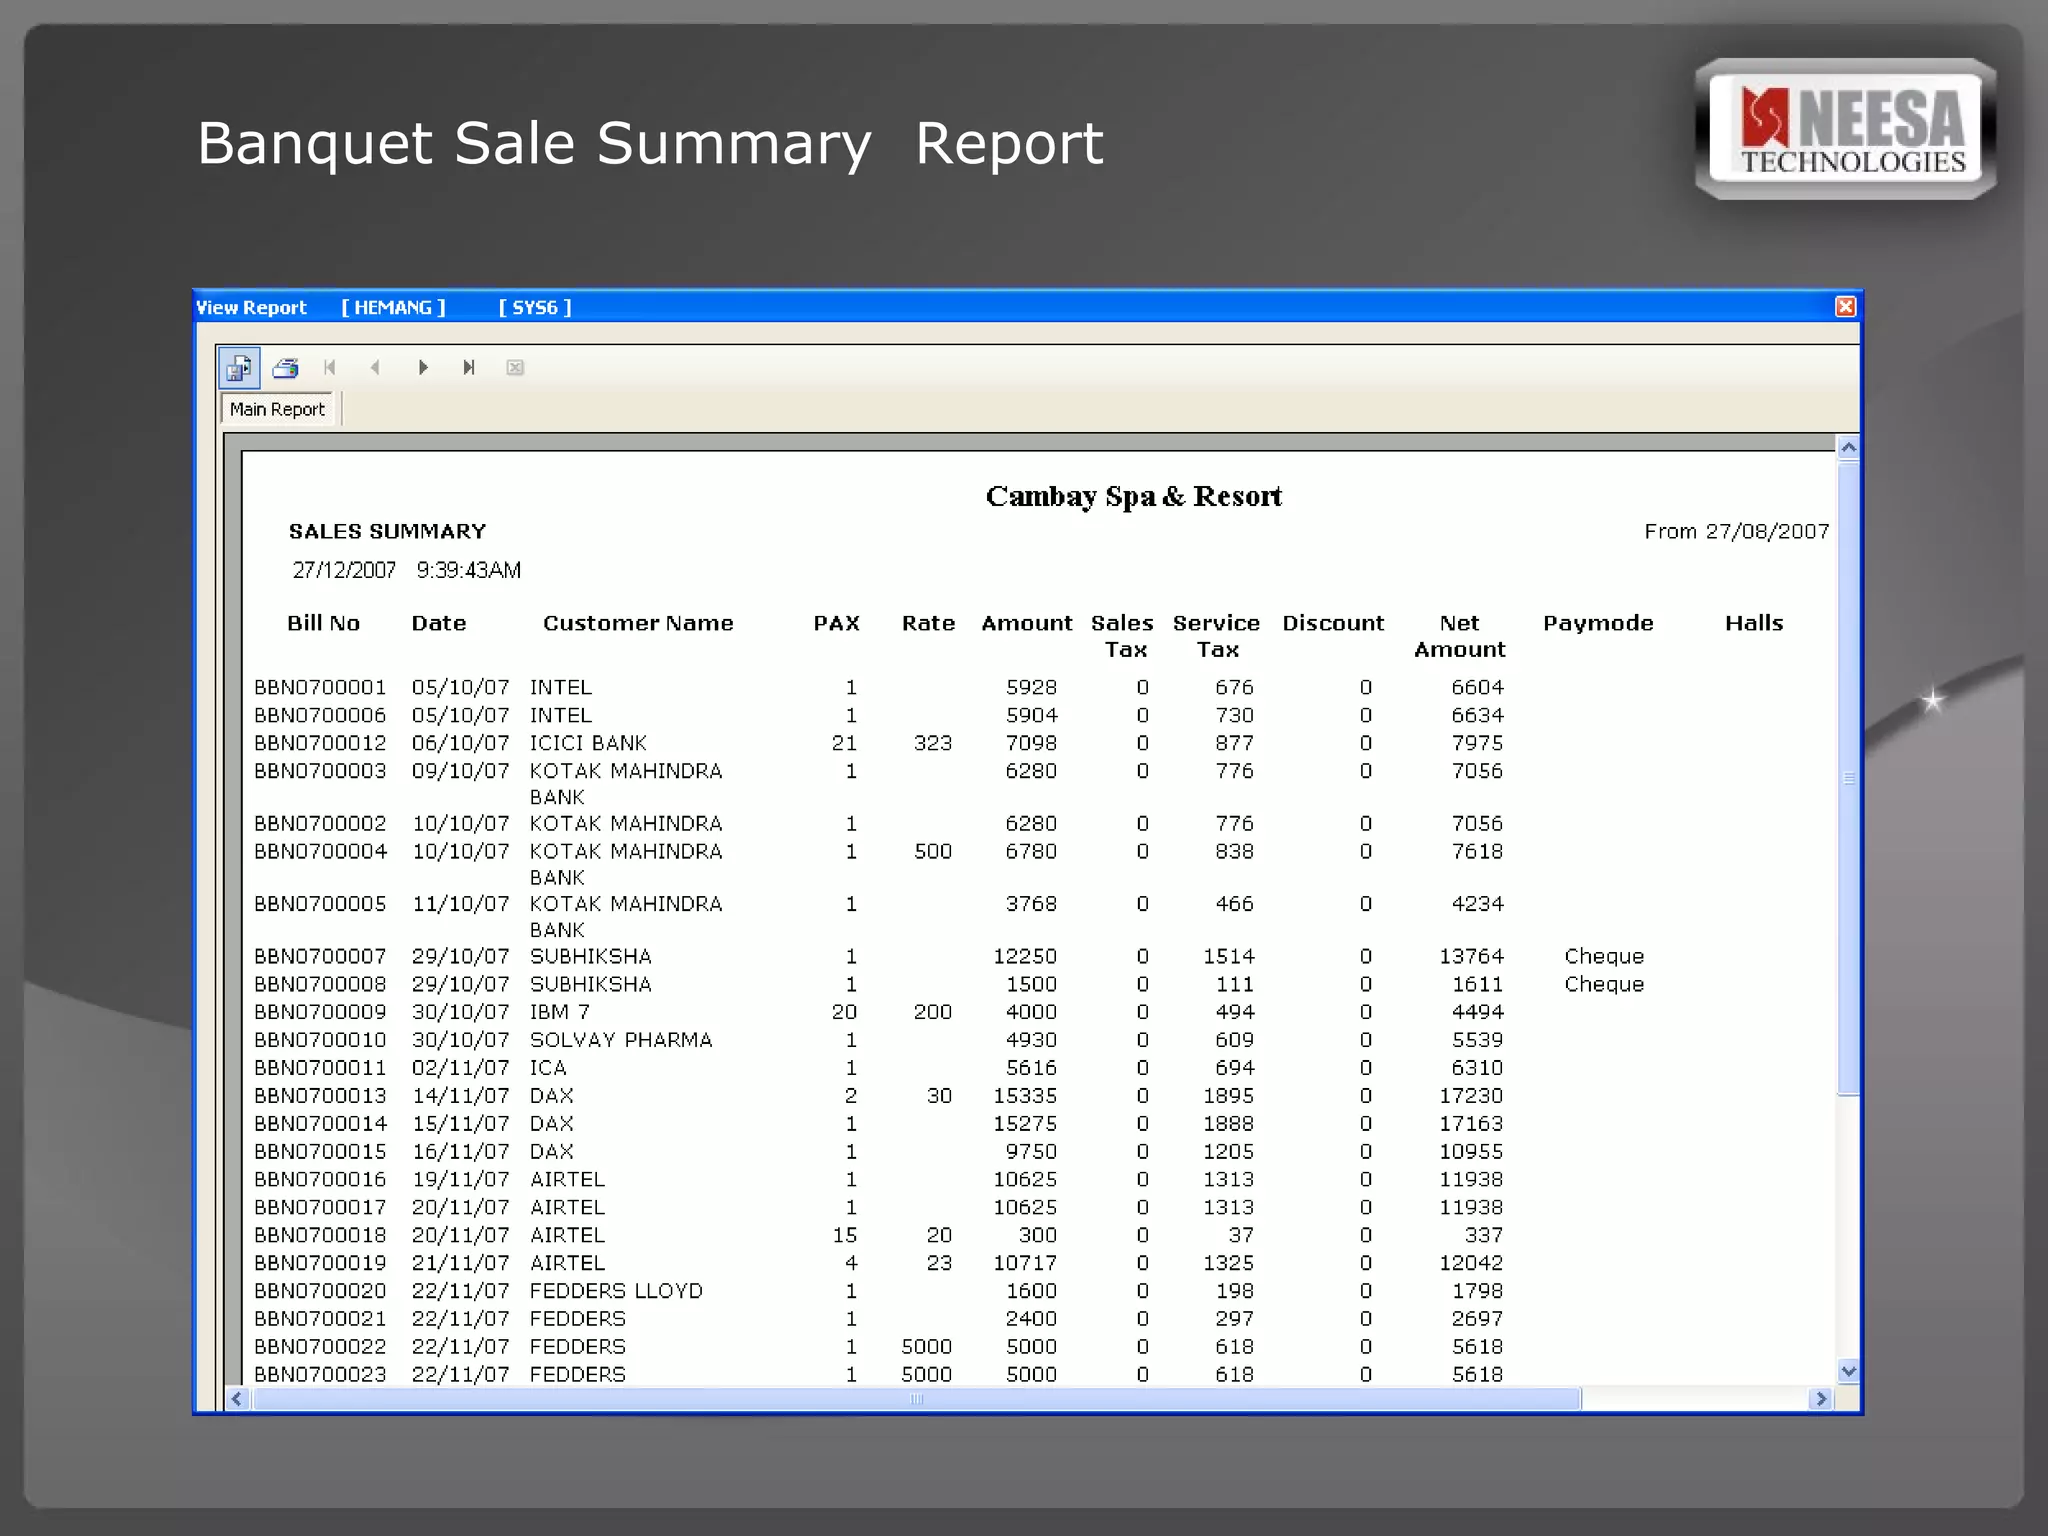Click the vertical scrollbar up arrow
The width and height of the screenshot is (2048, 1536).
click(x=1848, y=447)
